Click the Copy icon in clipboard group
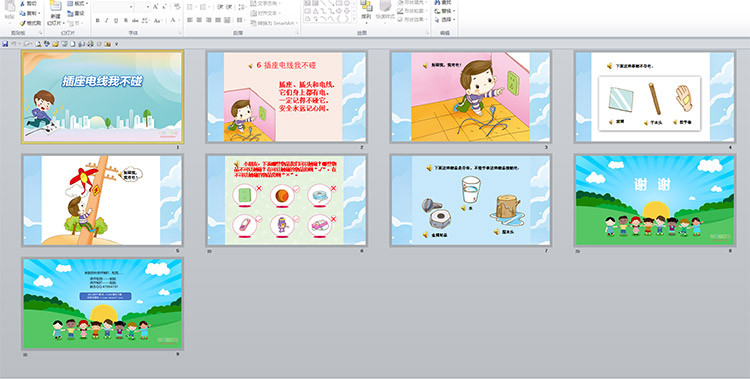This screenshot has width=750, height=379. coord(22,13)
